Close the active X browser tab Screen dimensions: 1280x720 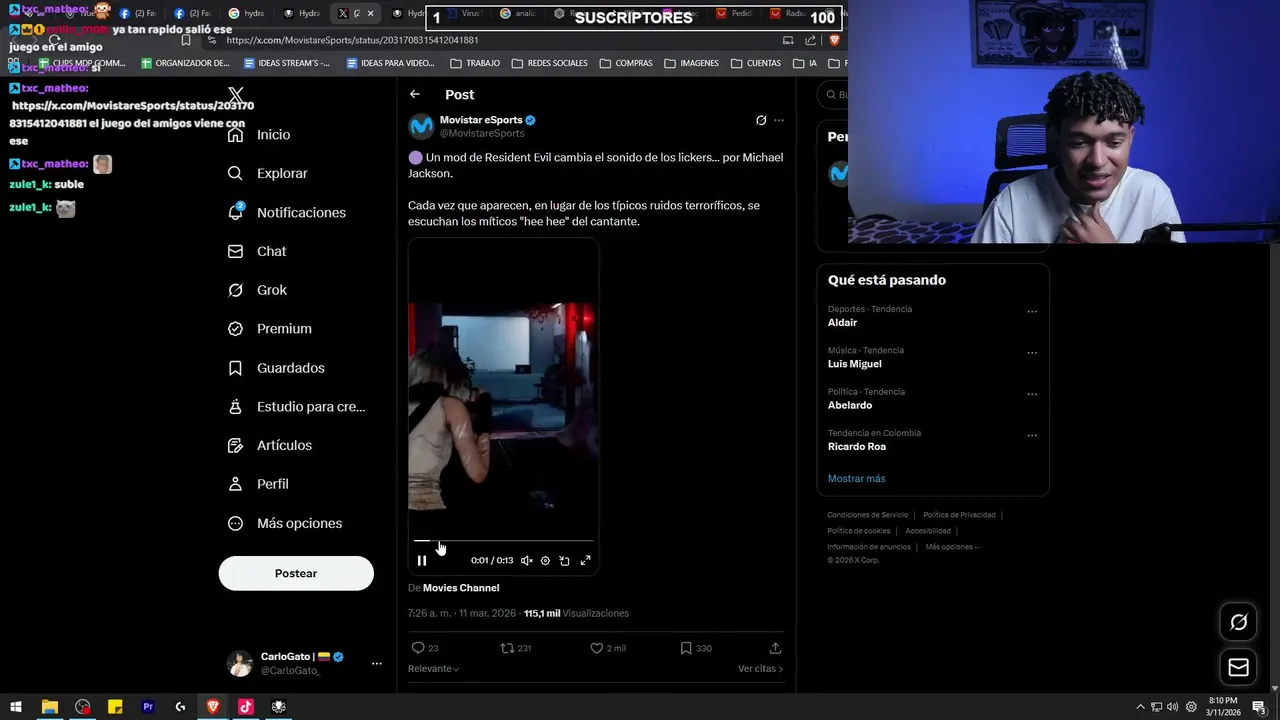tap(370, 14)
